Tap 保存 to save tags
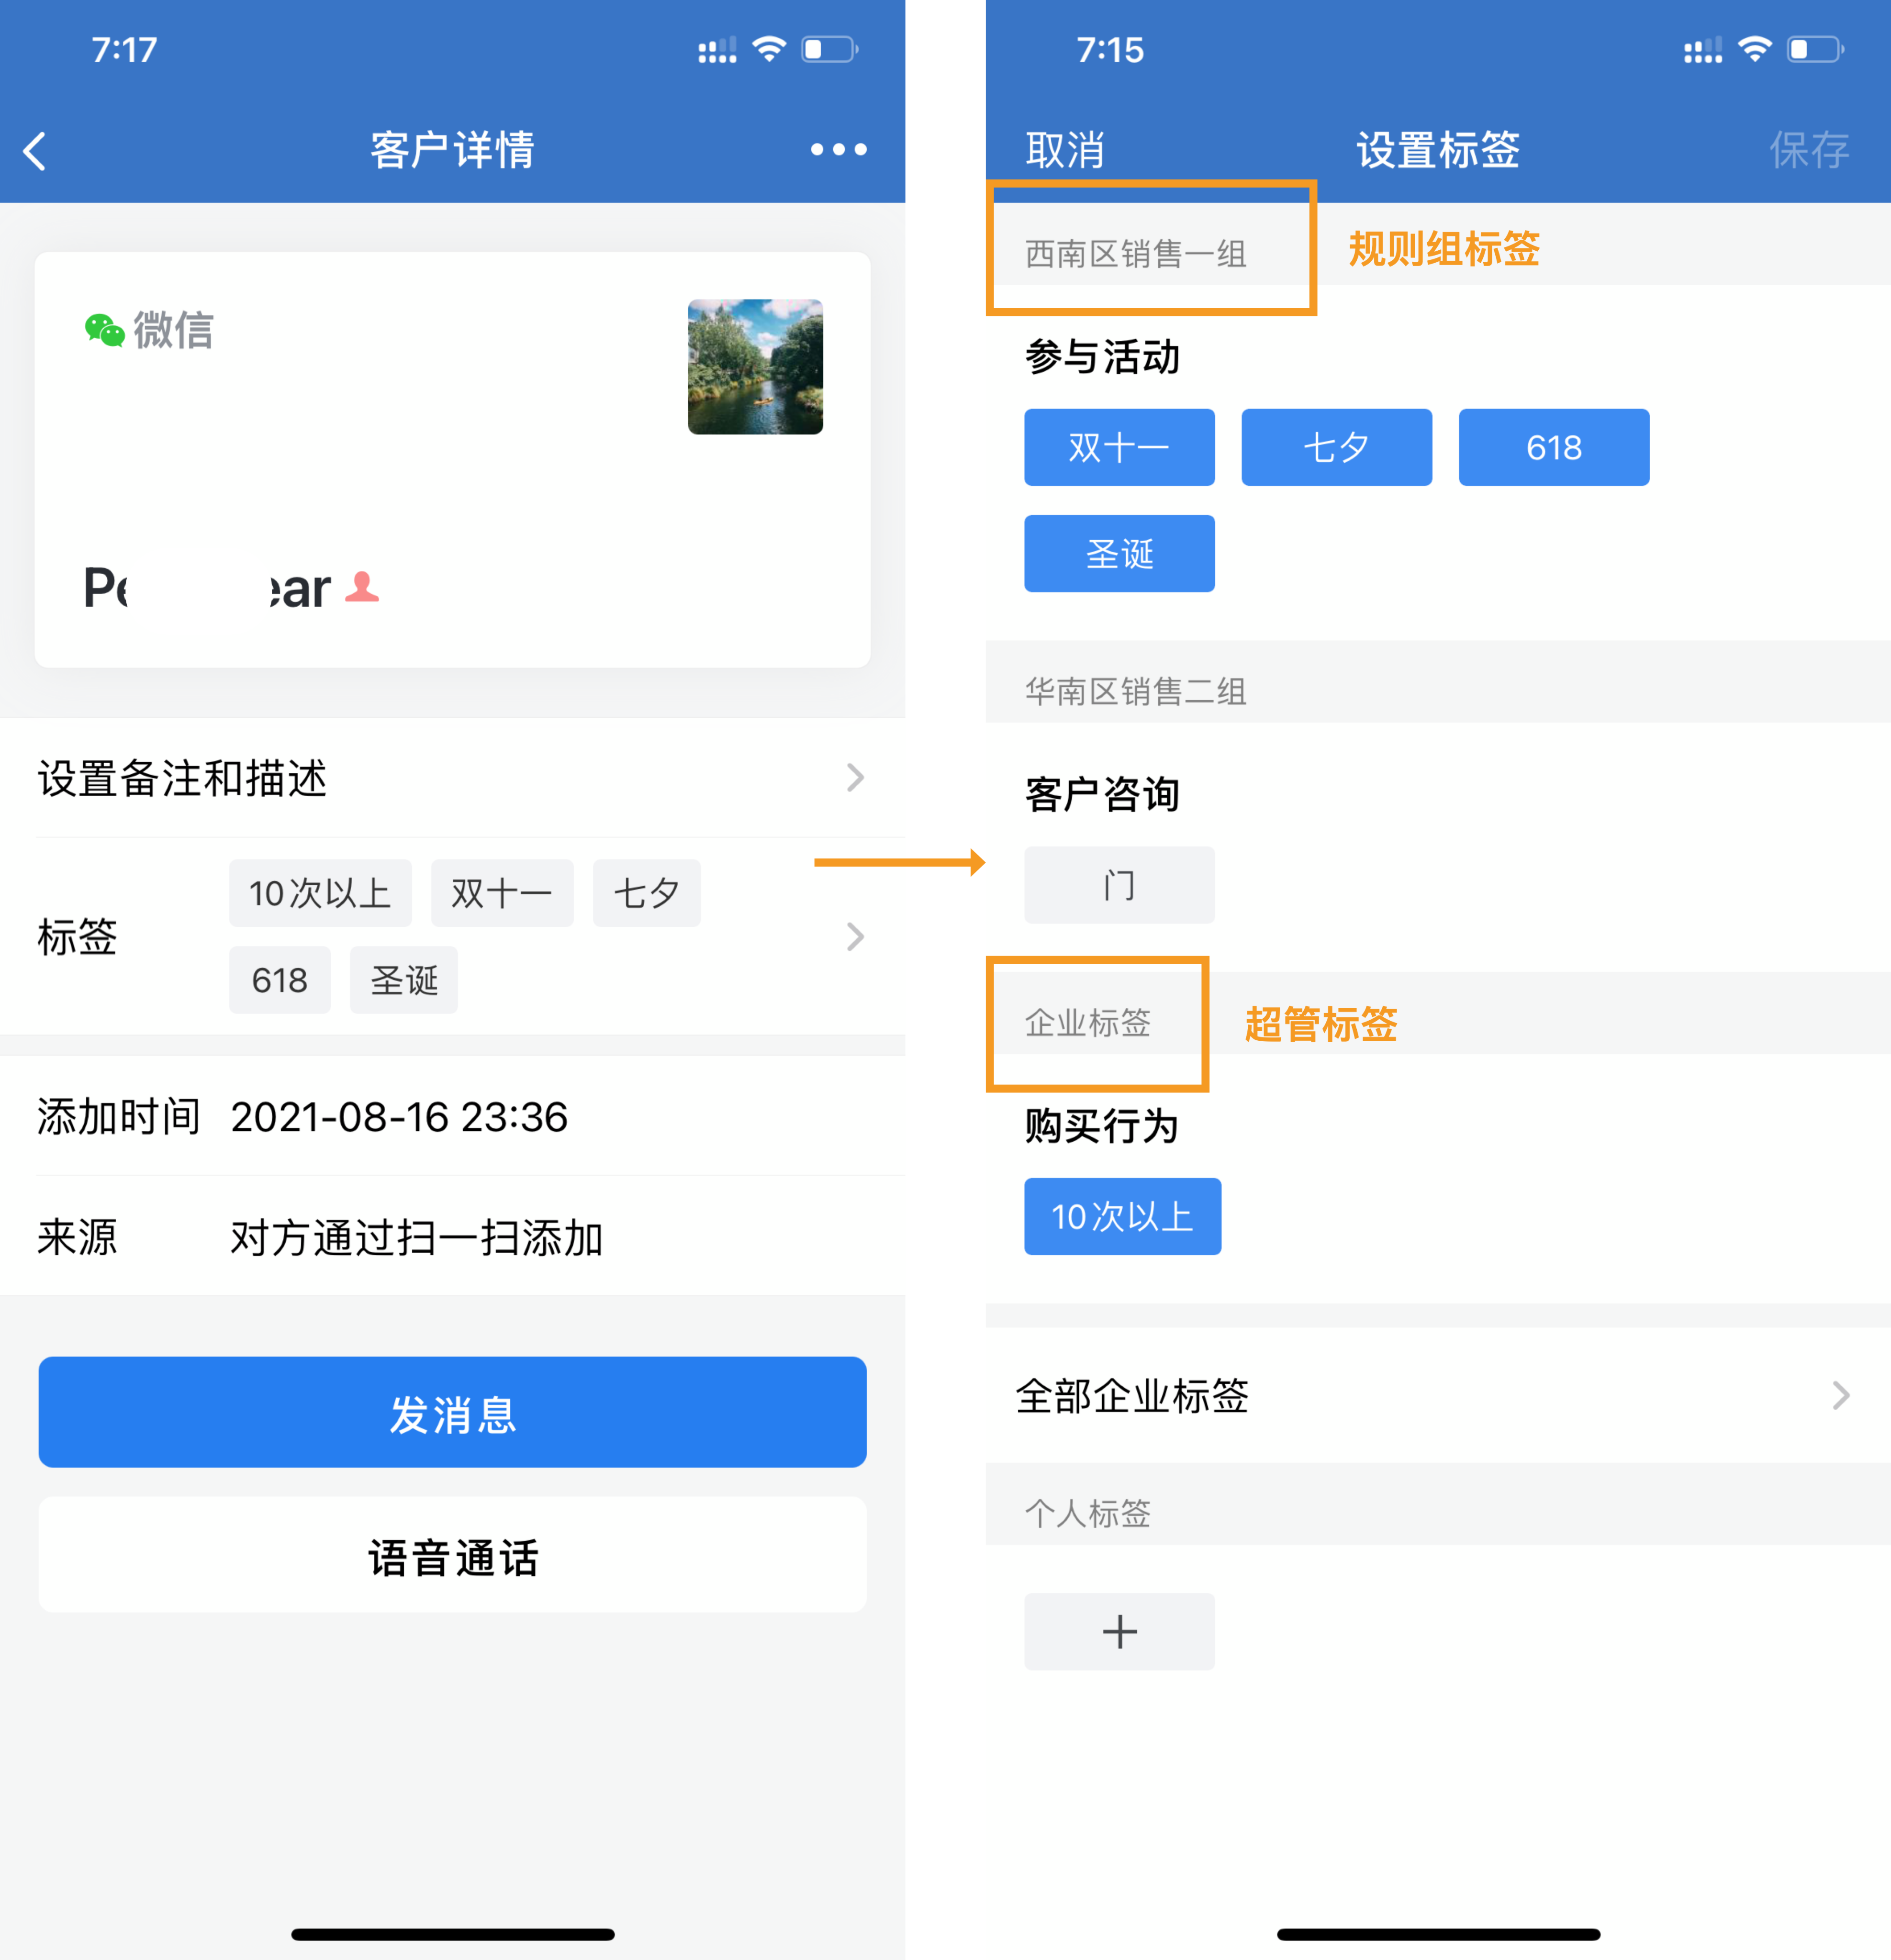The height and width of the screenshot is (1960, 1891). click(1809, 150)
